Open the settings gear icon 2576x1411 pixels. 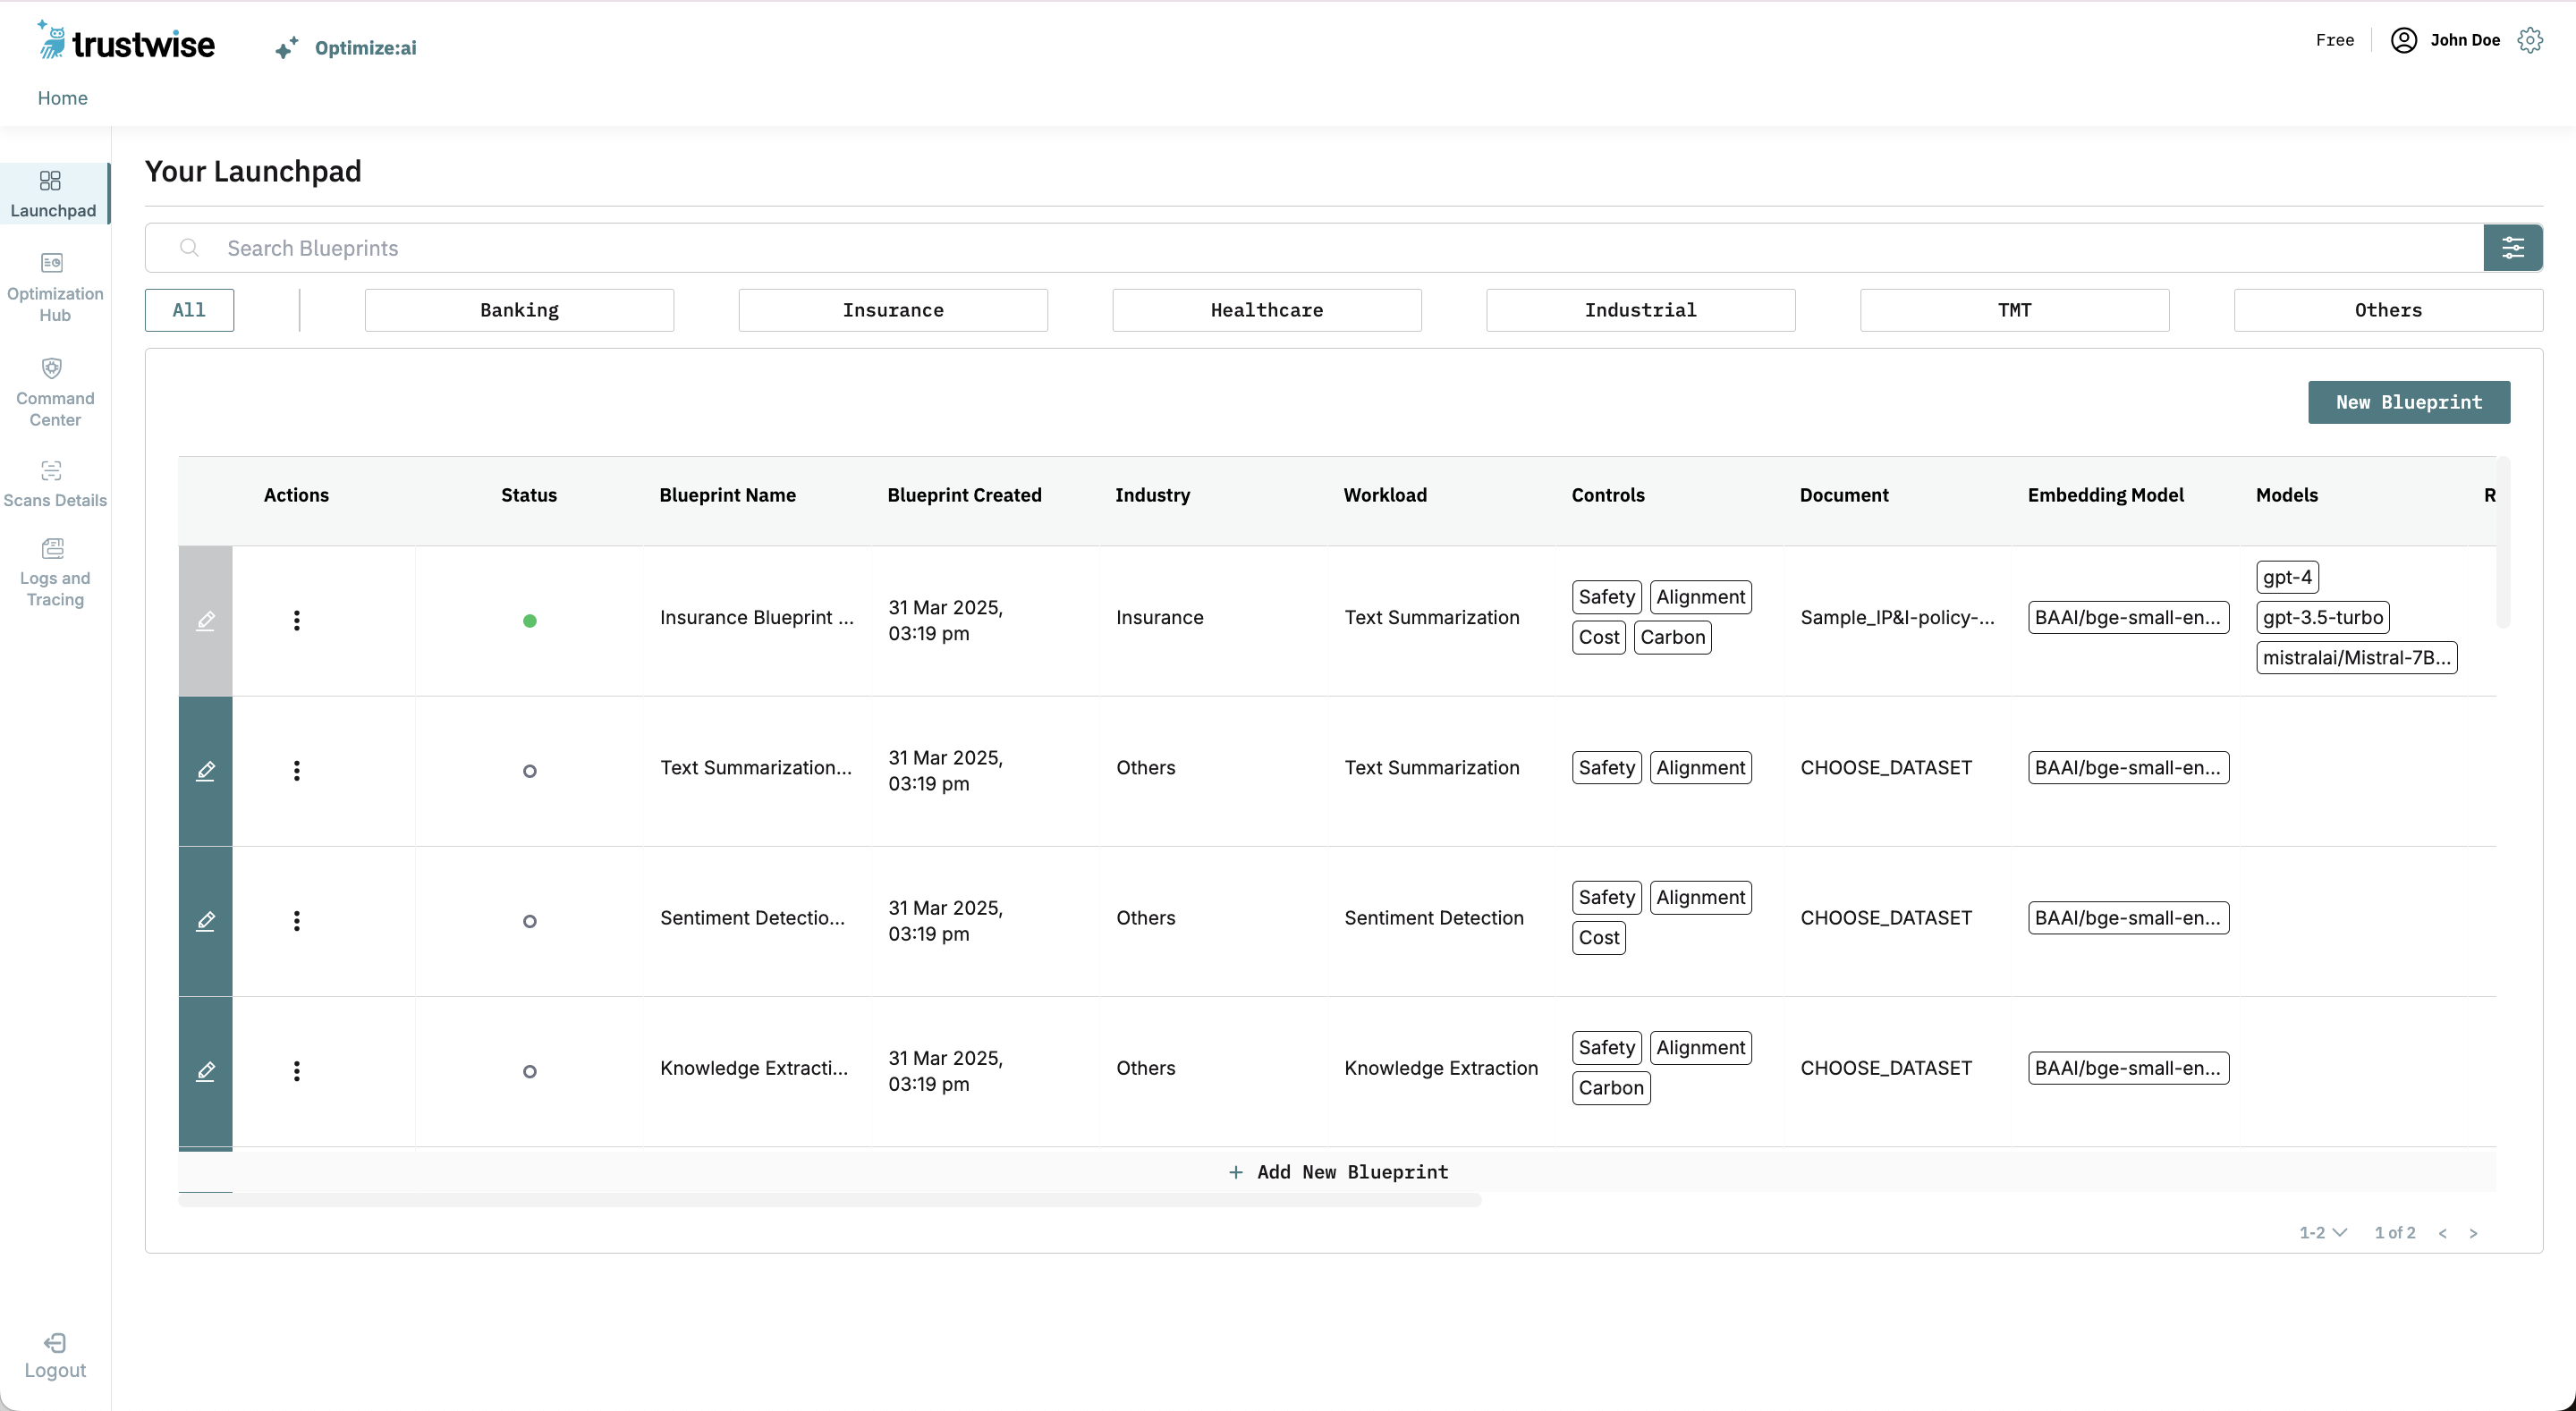point(2530,40)
